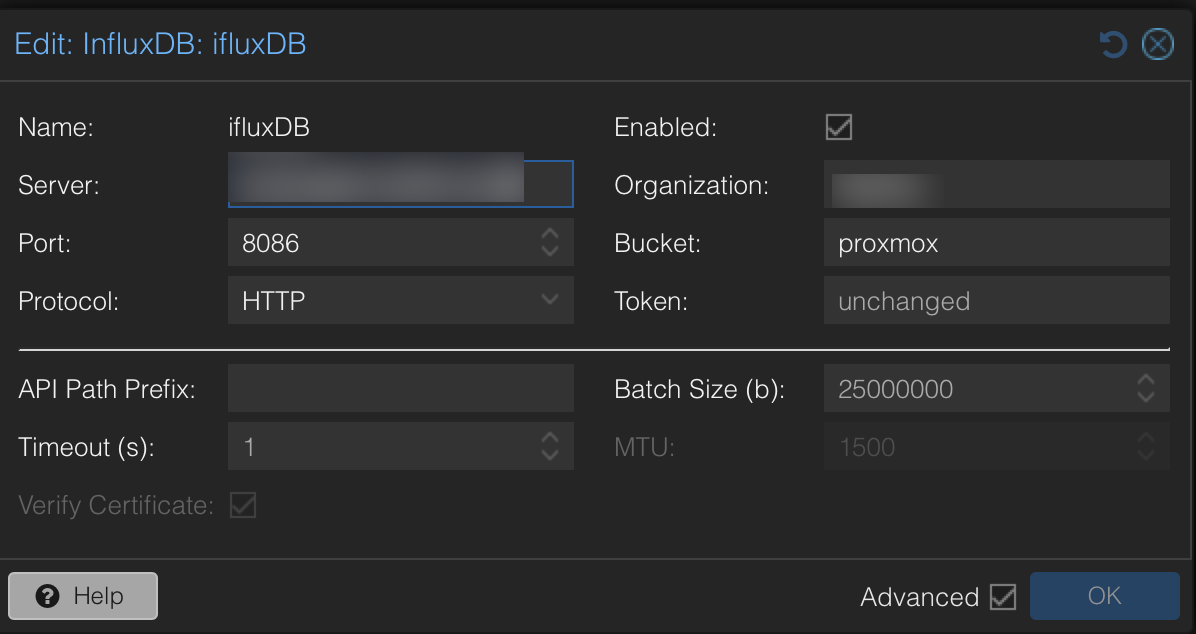Click the Port spinner arrows
The image size is (1196, 634).
[549, 243]
